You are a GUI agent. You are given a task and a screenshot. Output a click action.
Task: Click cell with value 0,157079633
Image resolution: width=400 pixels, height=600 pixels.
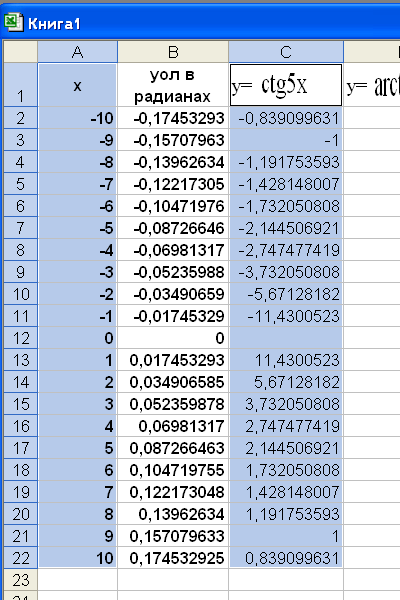[173, 536]
